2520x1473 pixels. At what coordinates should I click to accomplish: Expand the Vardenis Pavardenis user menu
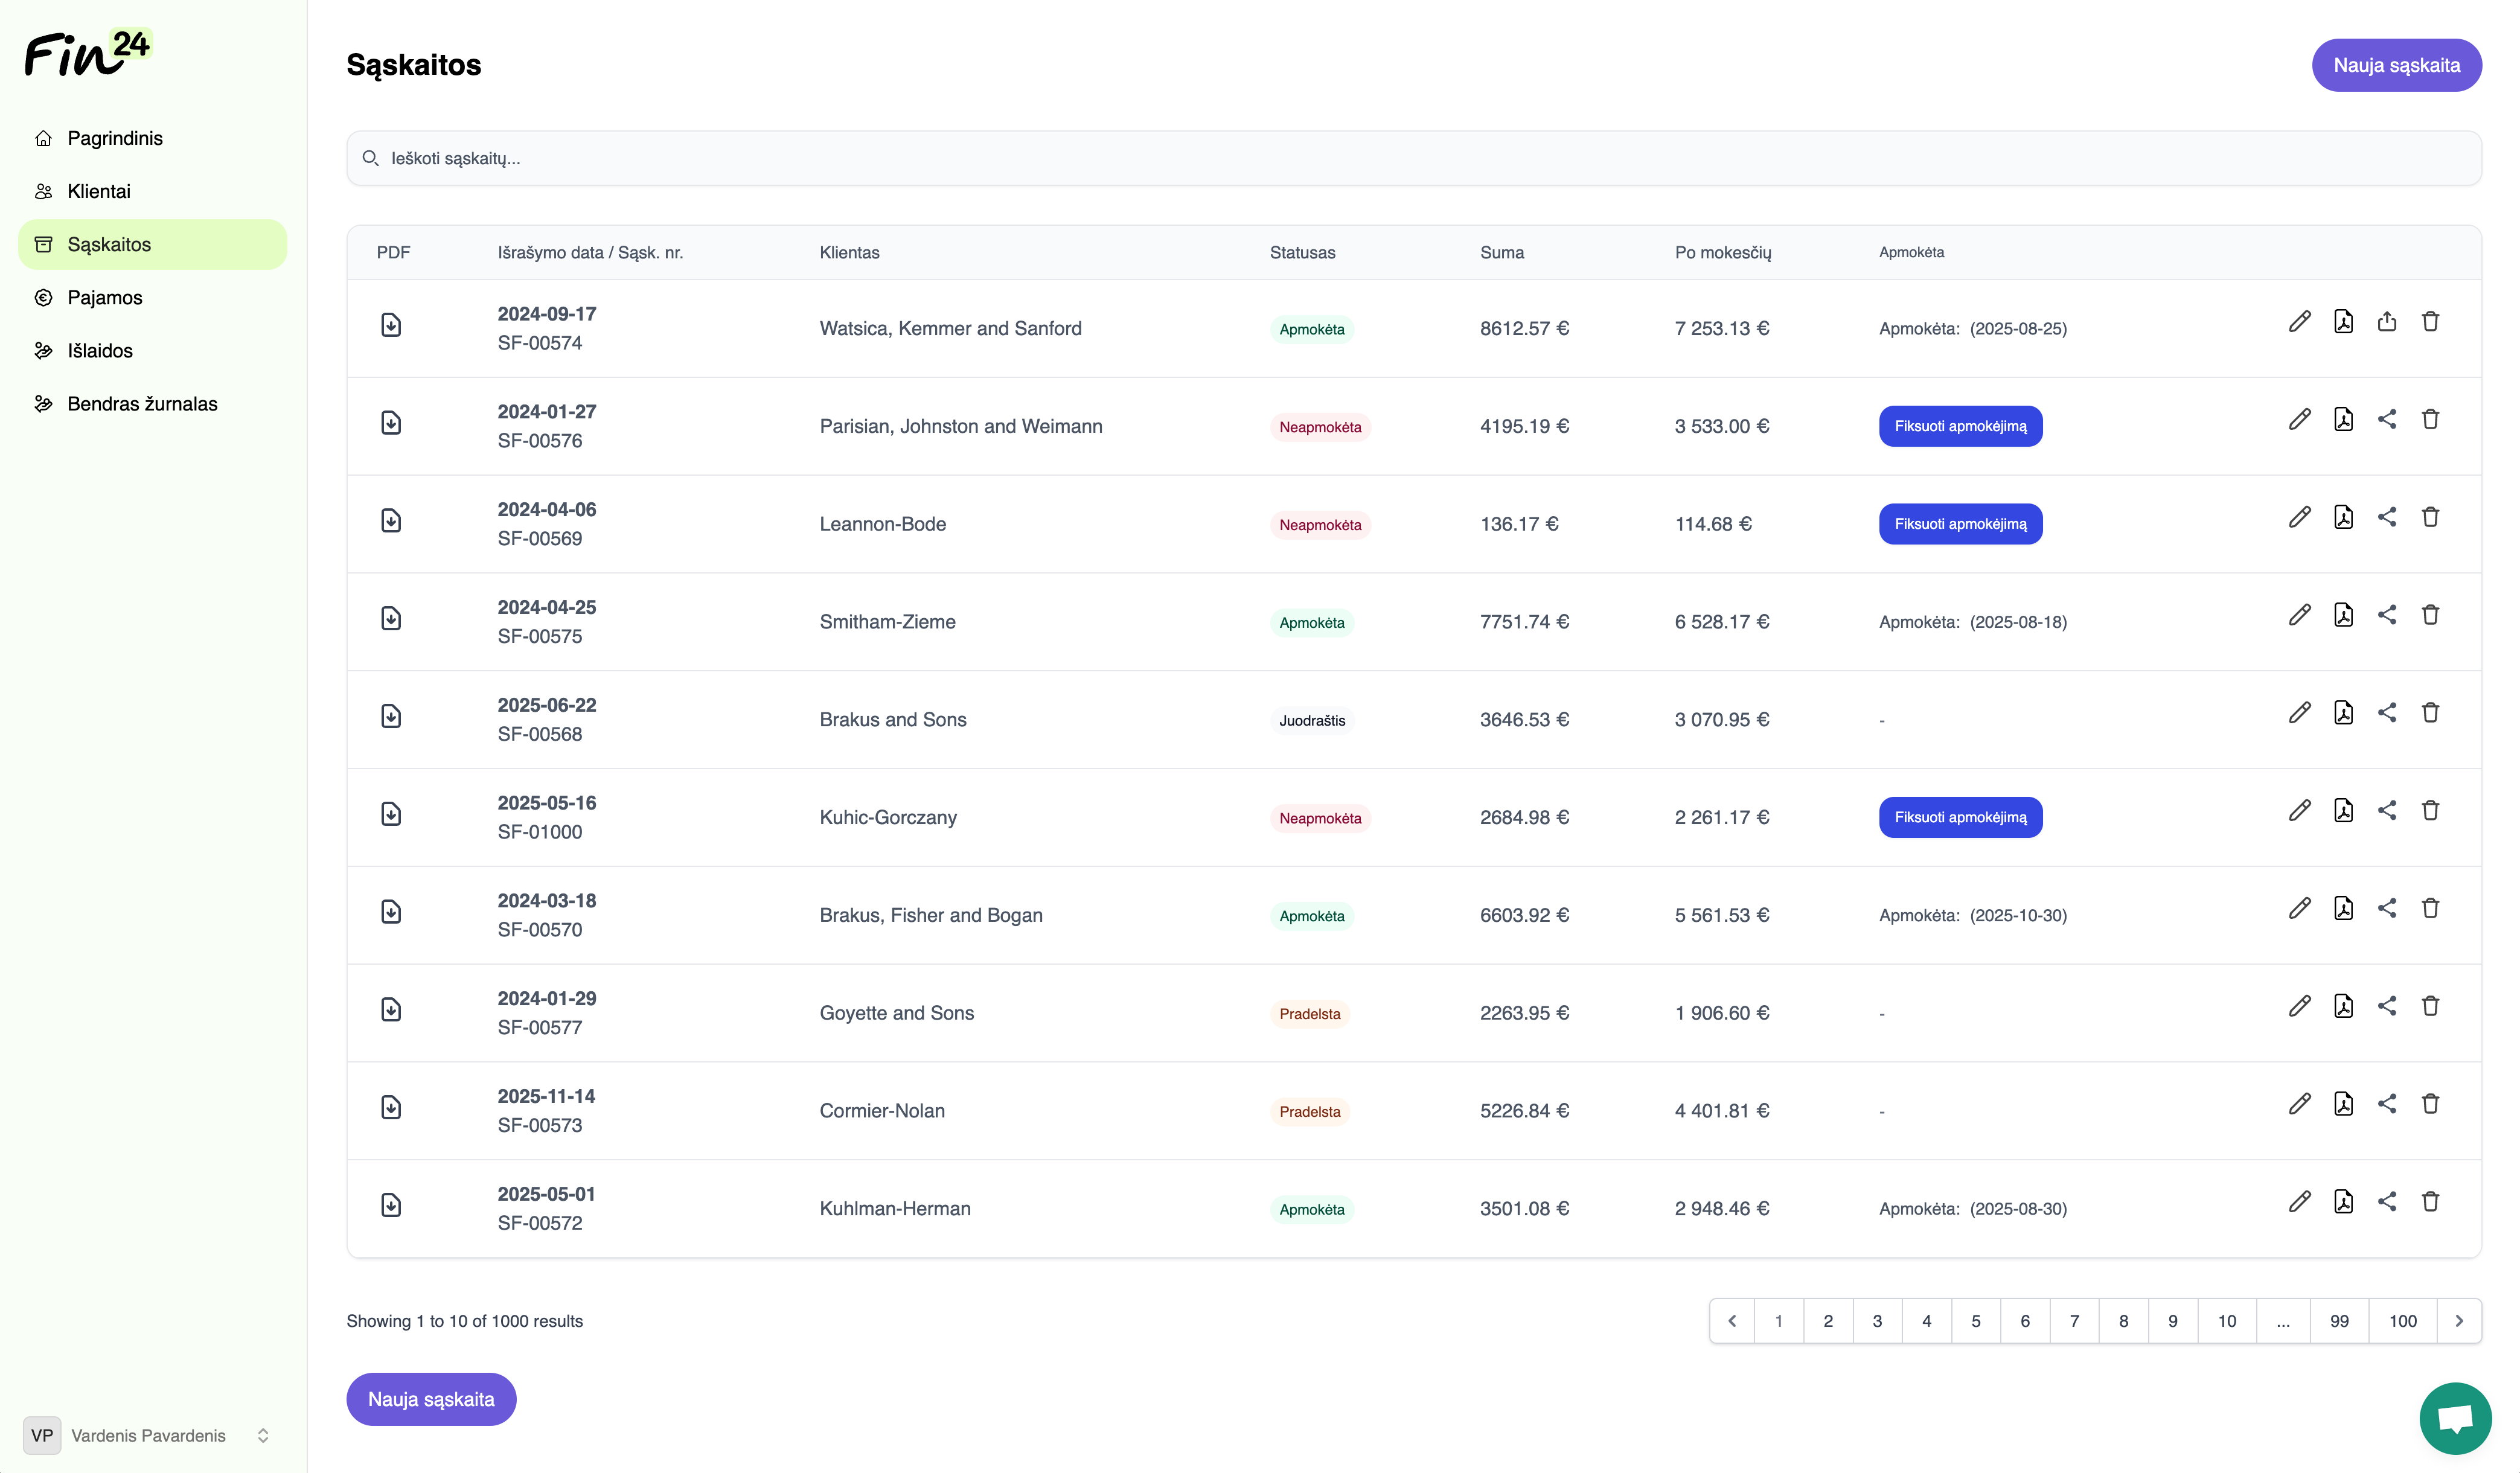tap(263, 1435)
